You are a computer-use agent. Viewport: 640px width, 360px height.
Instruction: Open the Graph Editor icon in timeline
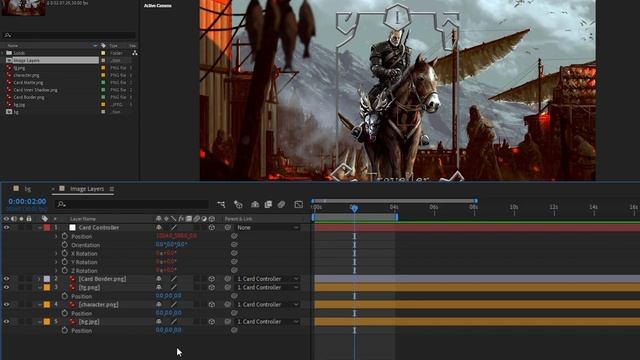tap(298, 204)
